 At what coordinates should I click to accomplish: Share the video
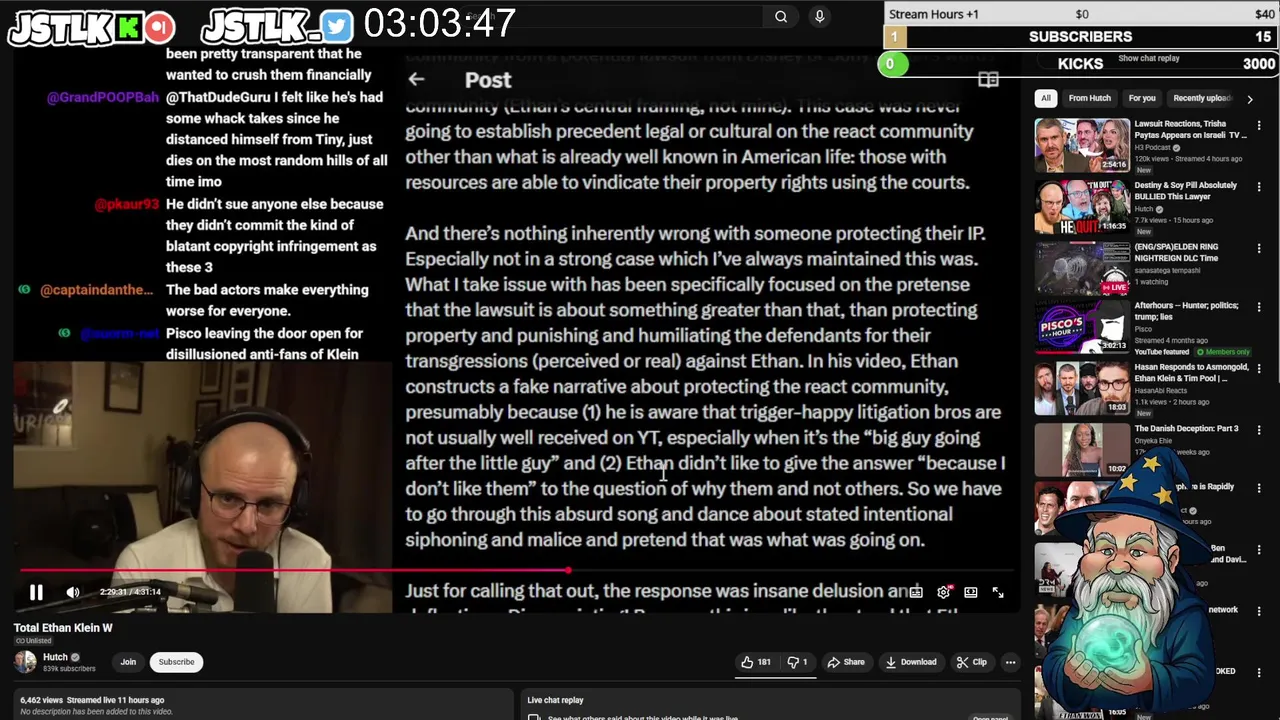point(846,662)
